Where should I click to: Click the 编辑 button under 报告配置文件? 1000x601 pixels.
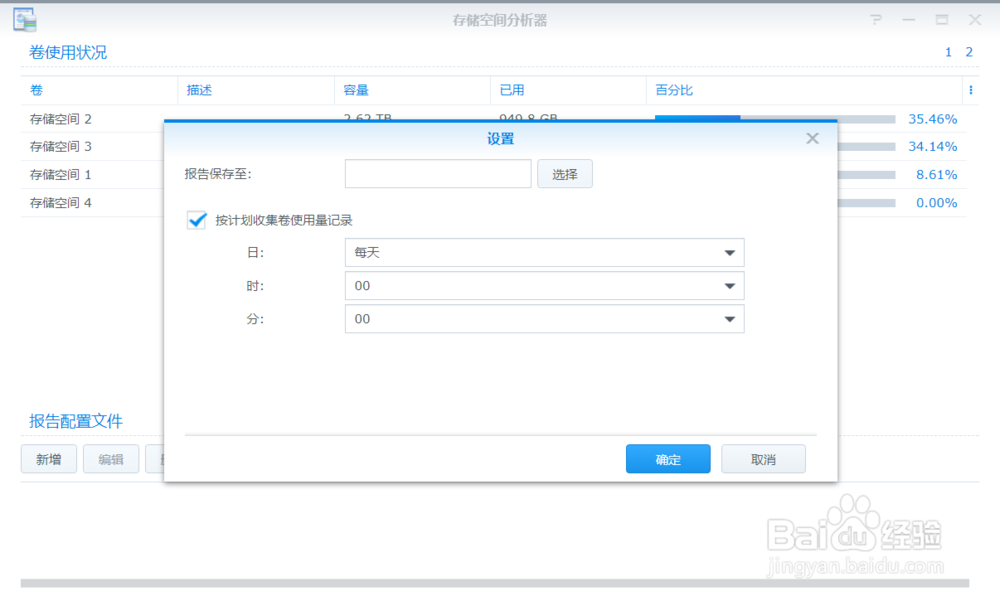110,459
